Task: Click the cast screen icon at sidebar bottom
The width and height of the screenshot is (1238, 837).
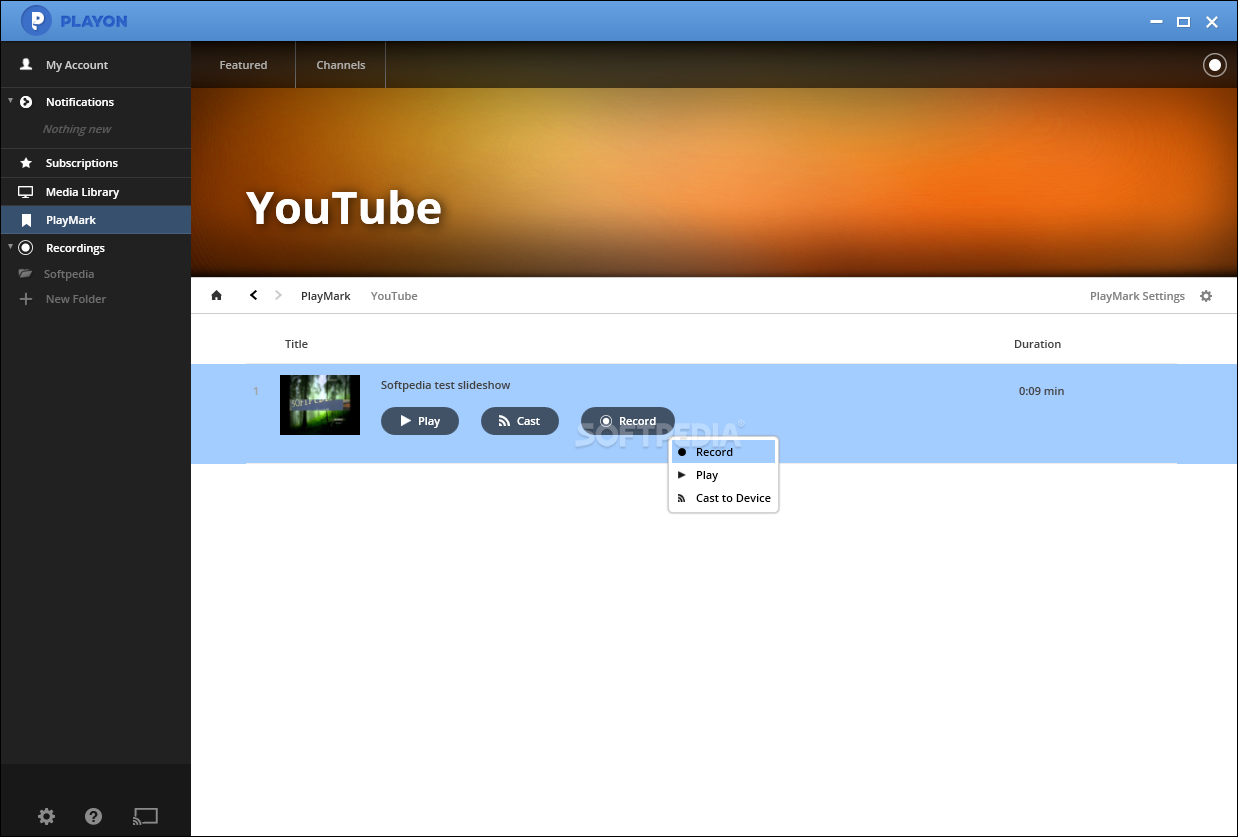Action: pyautogui.click(x=145, y=817)
